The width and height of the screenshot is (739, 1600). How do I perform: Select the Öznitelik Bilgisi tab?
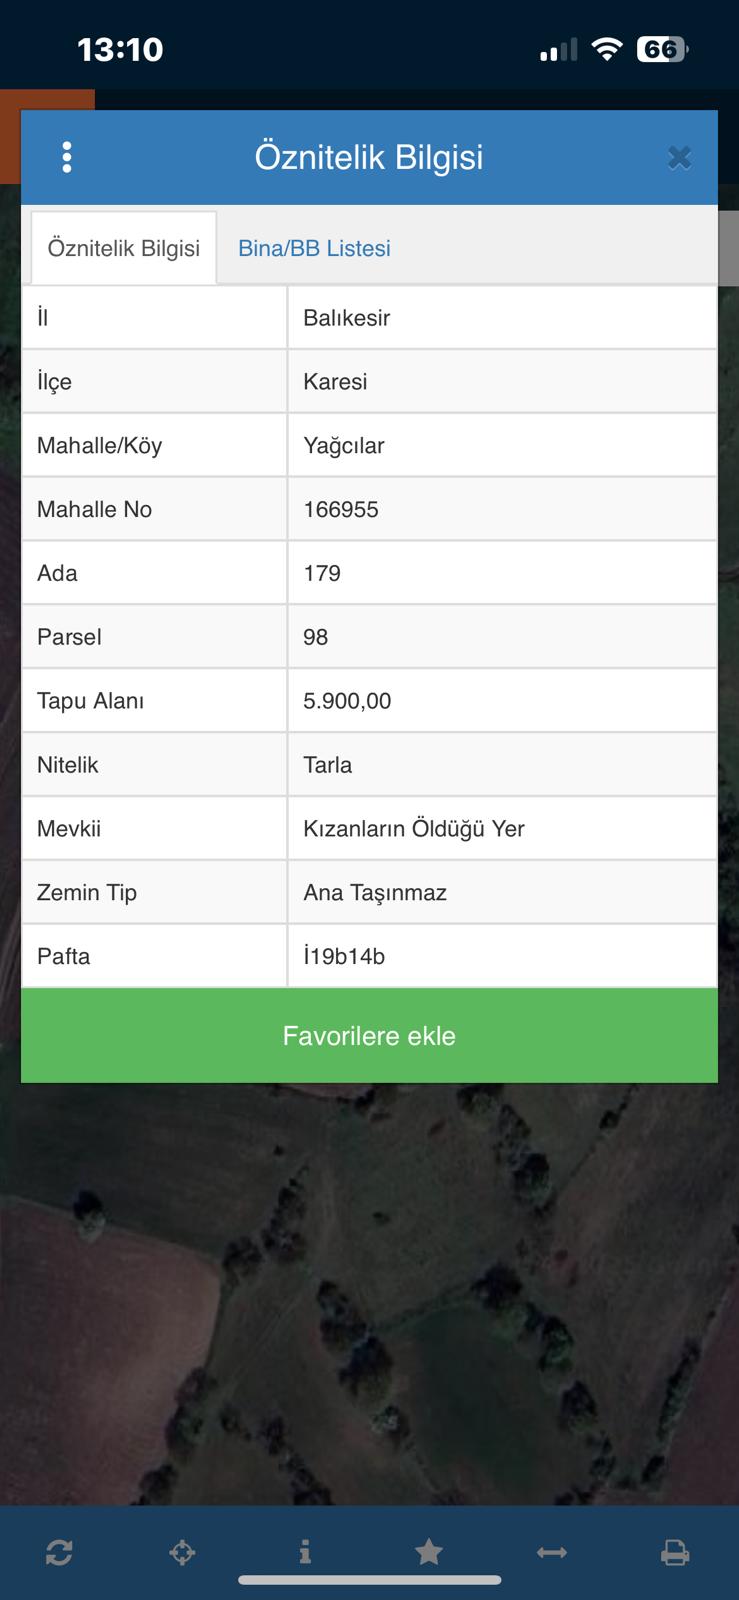click(x=124, y=248)
